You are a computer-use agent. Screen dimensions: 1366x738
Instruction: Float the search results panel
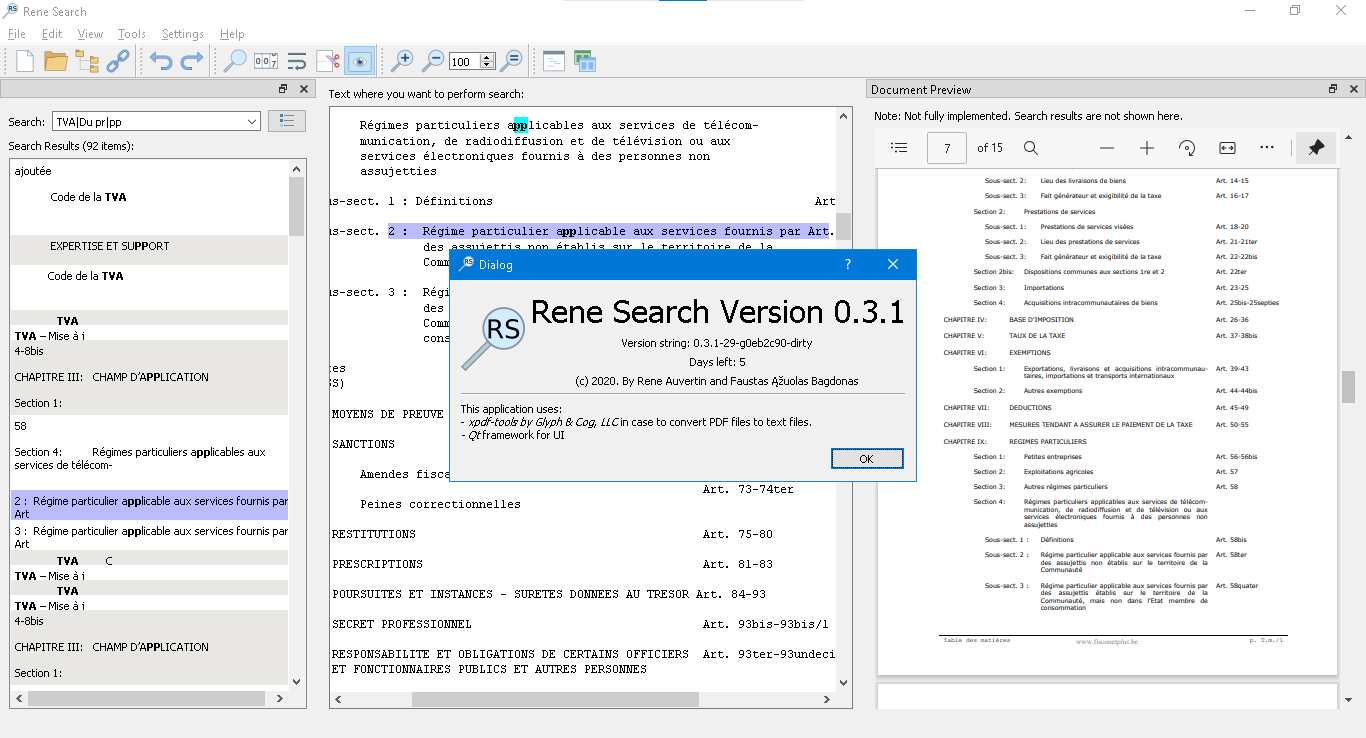(283, 89)
